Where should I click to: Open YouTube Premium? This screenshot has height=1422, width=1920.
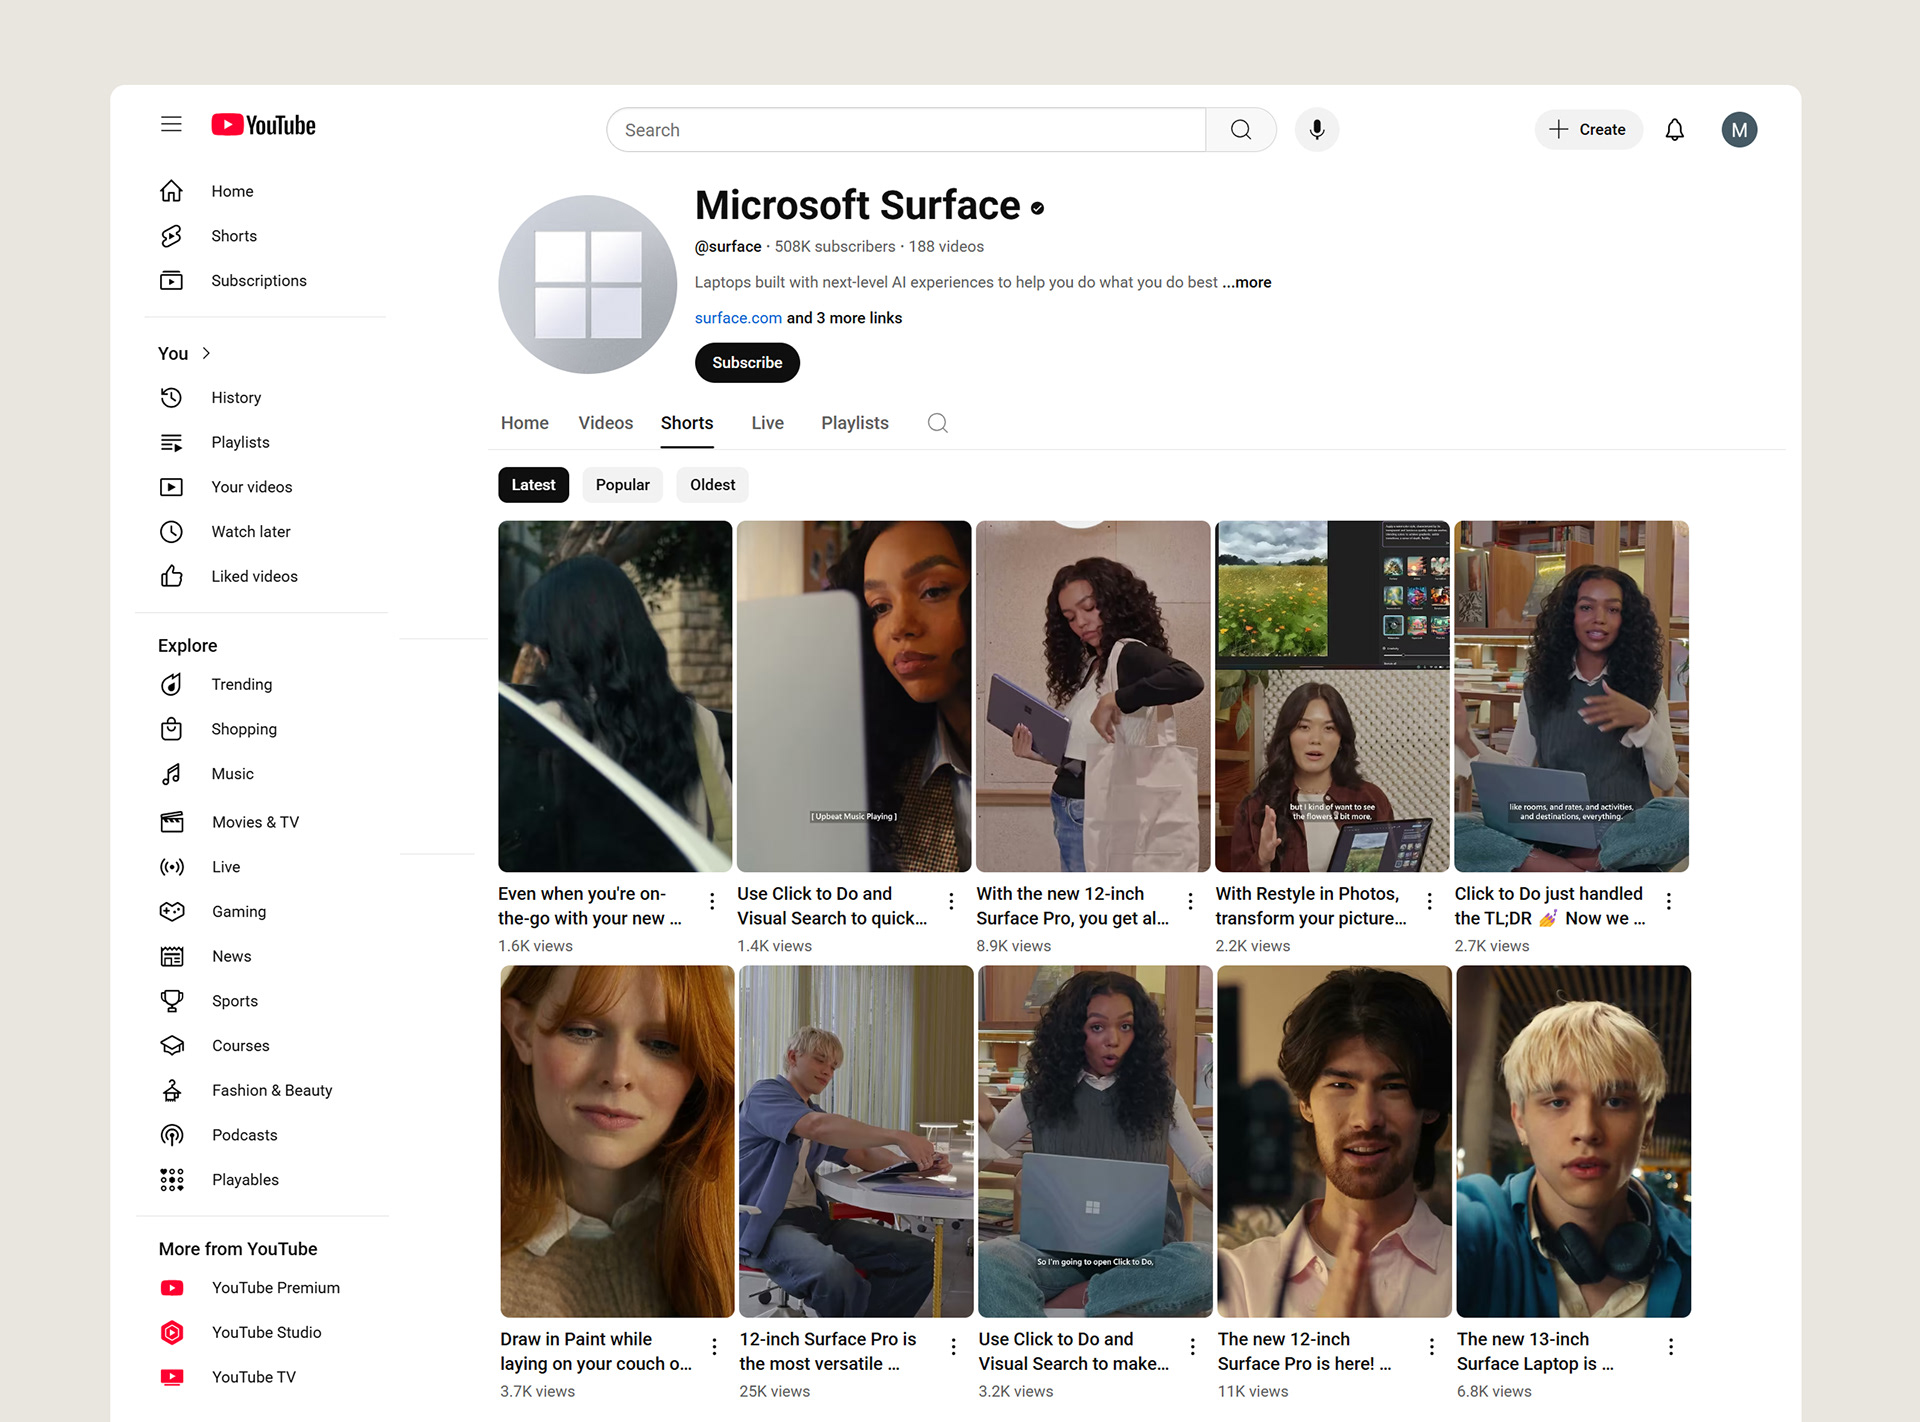(275, 1288)
